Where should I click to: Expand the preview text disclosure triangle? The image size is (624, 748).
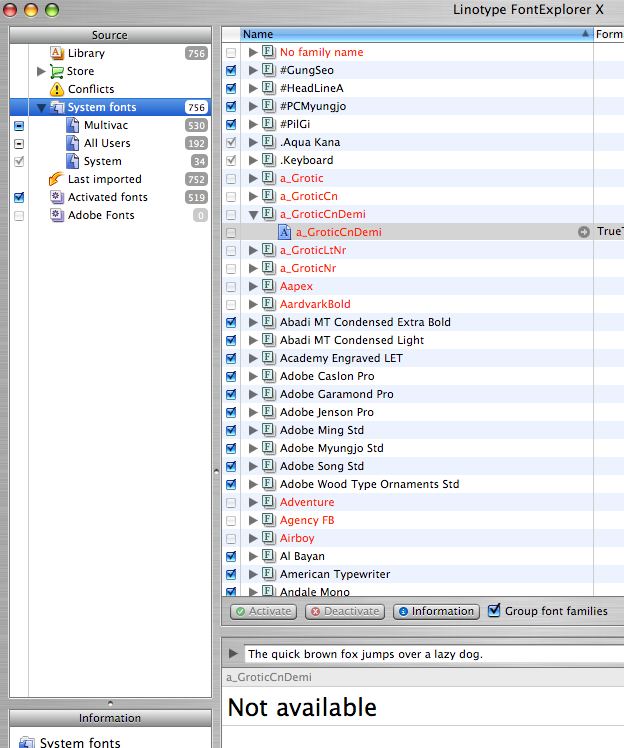click(x=233, y=653)
